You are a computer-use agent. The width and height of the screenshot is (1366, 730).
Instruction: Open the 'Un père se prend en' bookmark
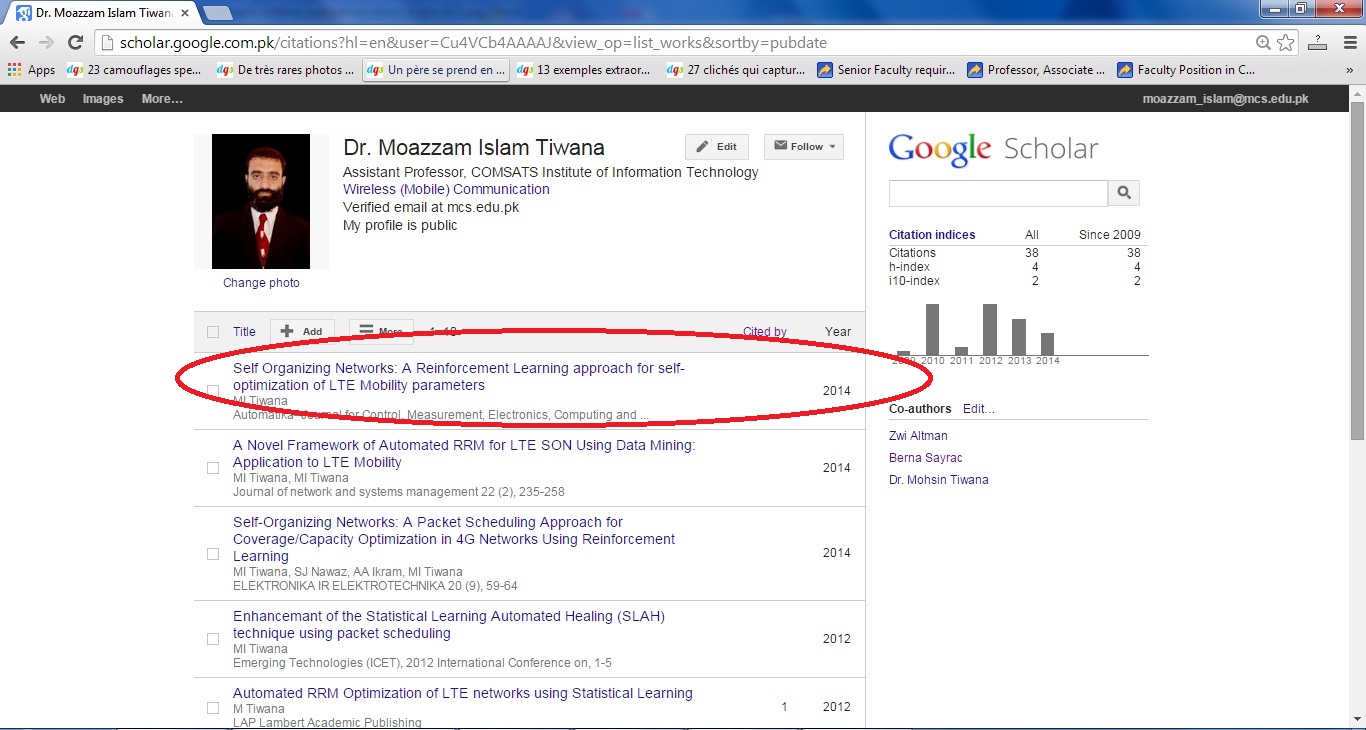[x=436, y=70]
